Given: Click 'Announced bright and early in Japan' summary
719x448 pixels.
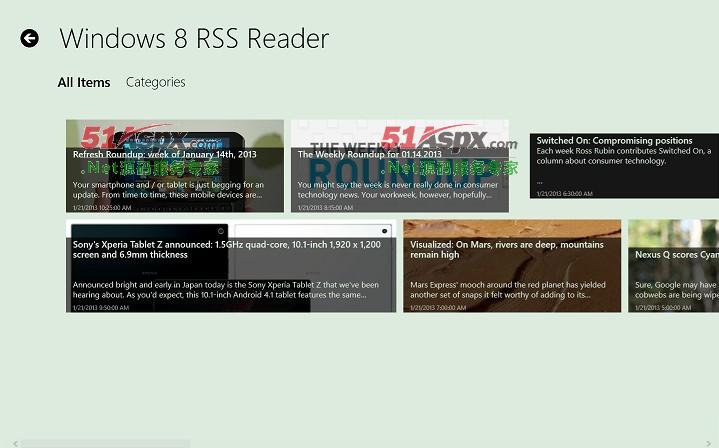Looking at the screenshot, I should (x=226, y=290).
